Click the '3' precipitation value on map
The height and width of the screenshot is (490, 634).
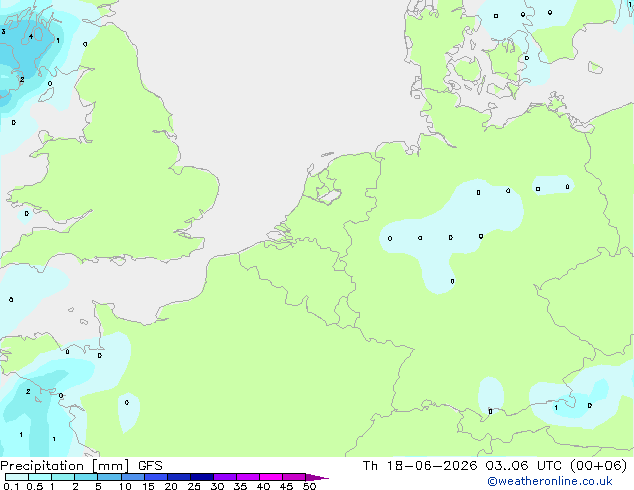click(x=3, y=32)
